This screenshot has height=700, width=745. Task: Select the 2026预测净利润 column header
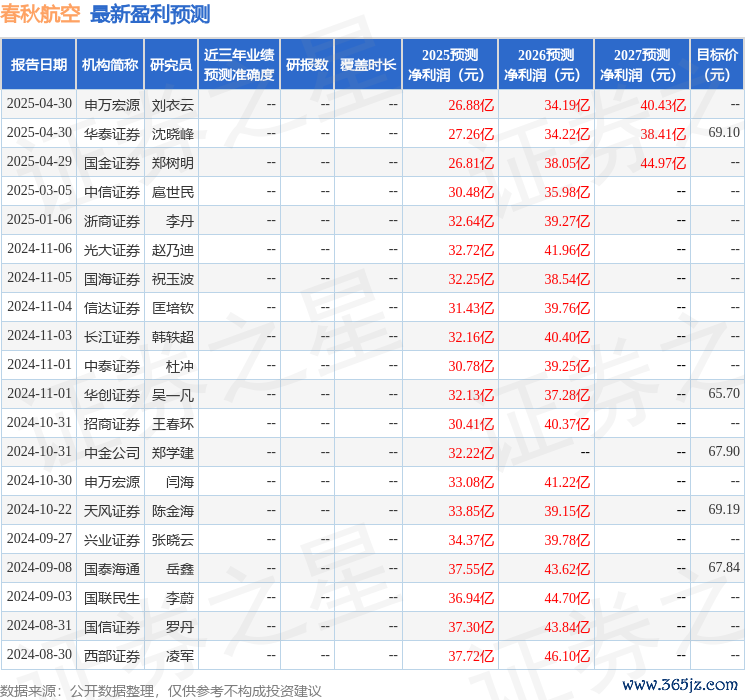546,65
